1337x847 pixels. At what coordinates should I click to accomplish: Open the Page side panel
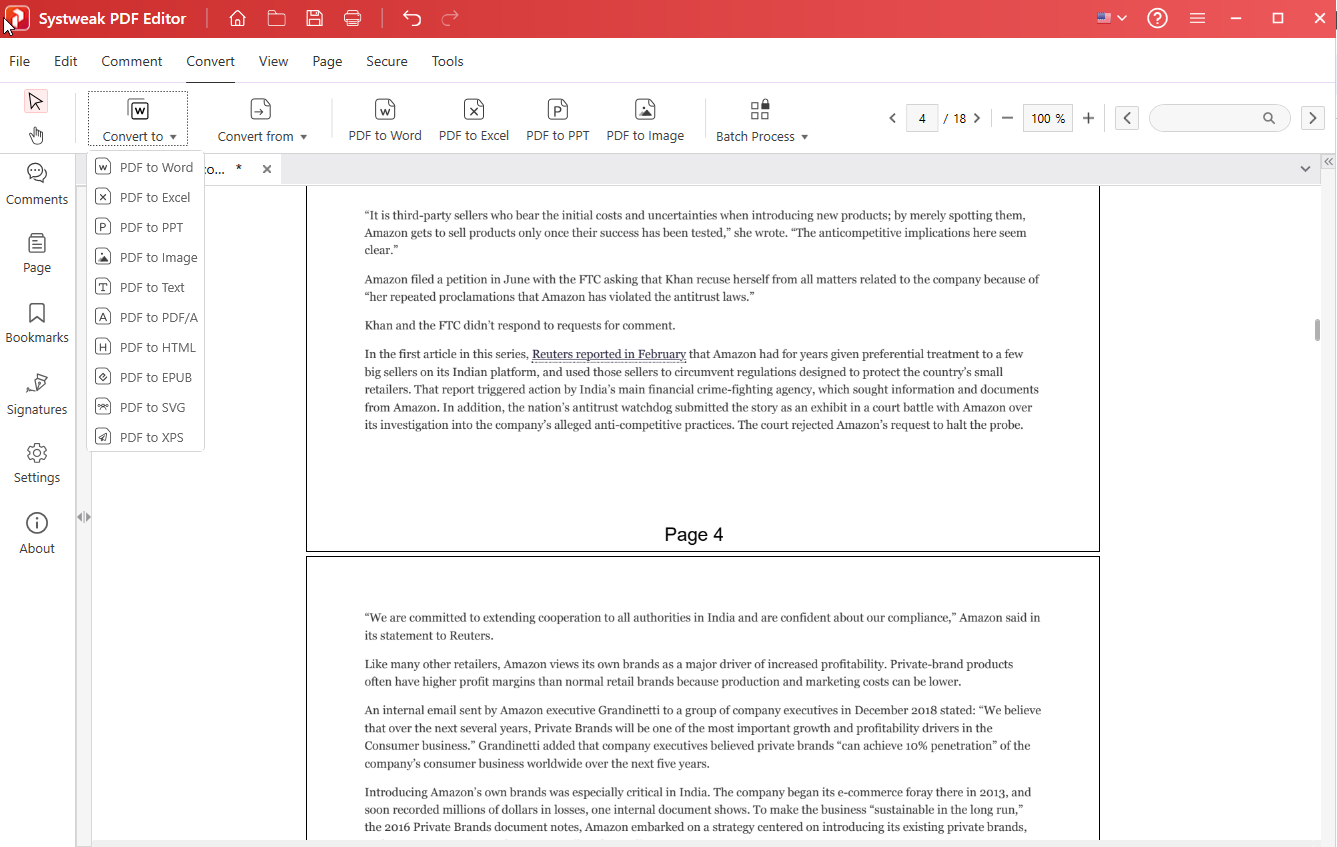(x=37, y=254)
